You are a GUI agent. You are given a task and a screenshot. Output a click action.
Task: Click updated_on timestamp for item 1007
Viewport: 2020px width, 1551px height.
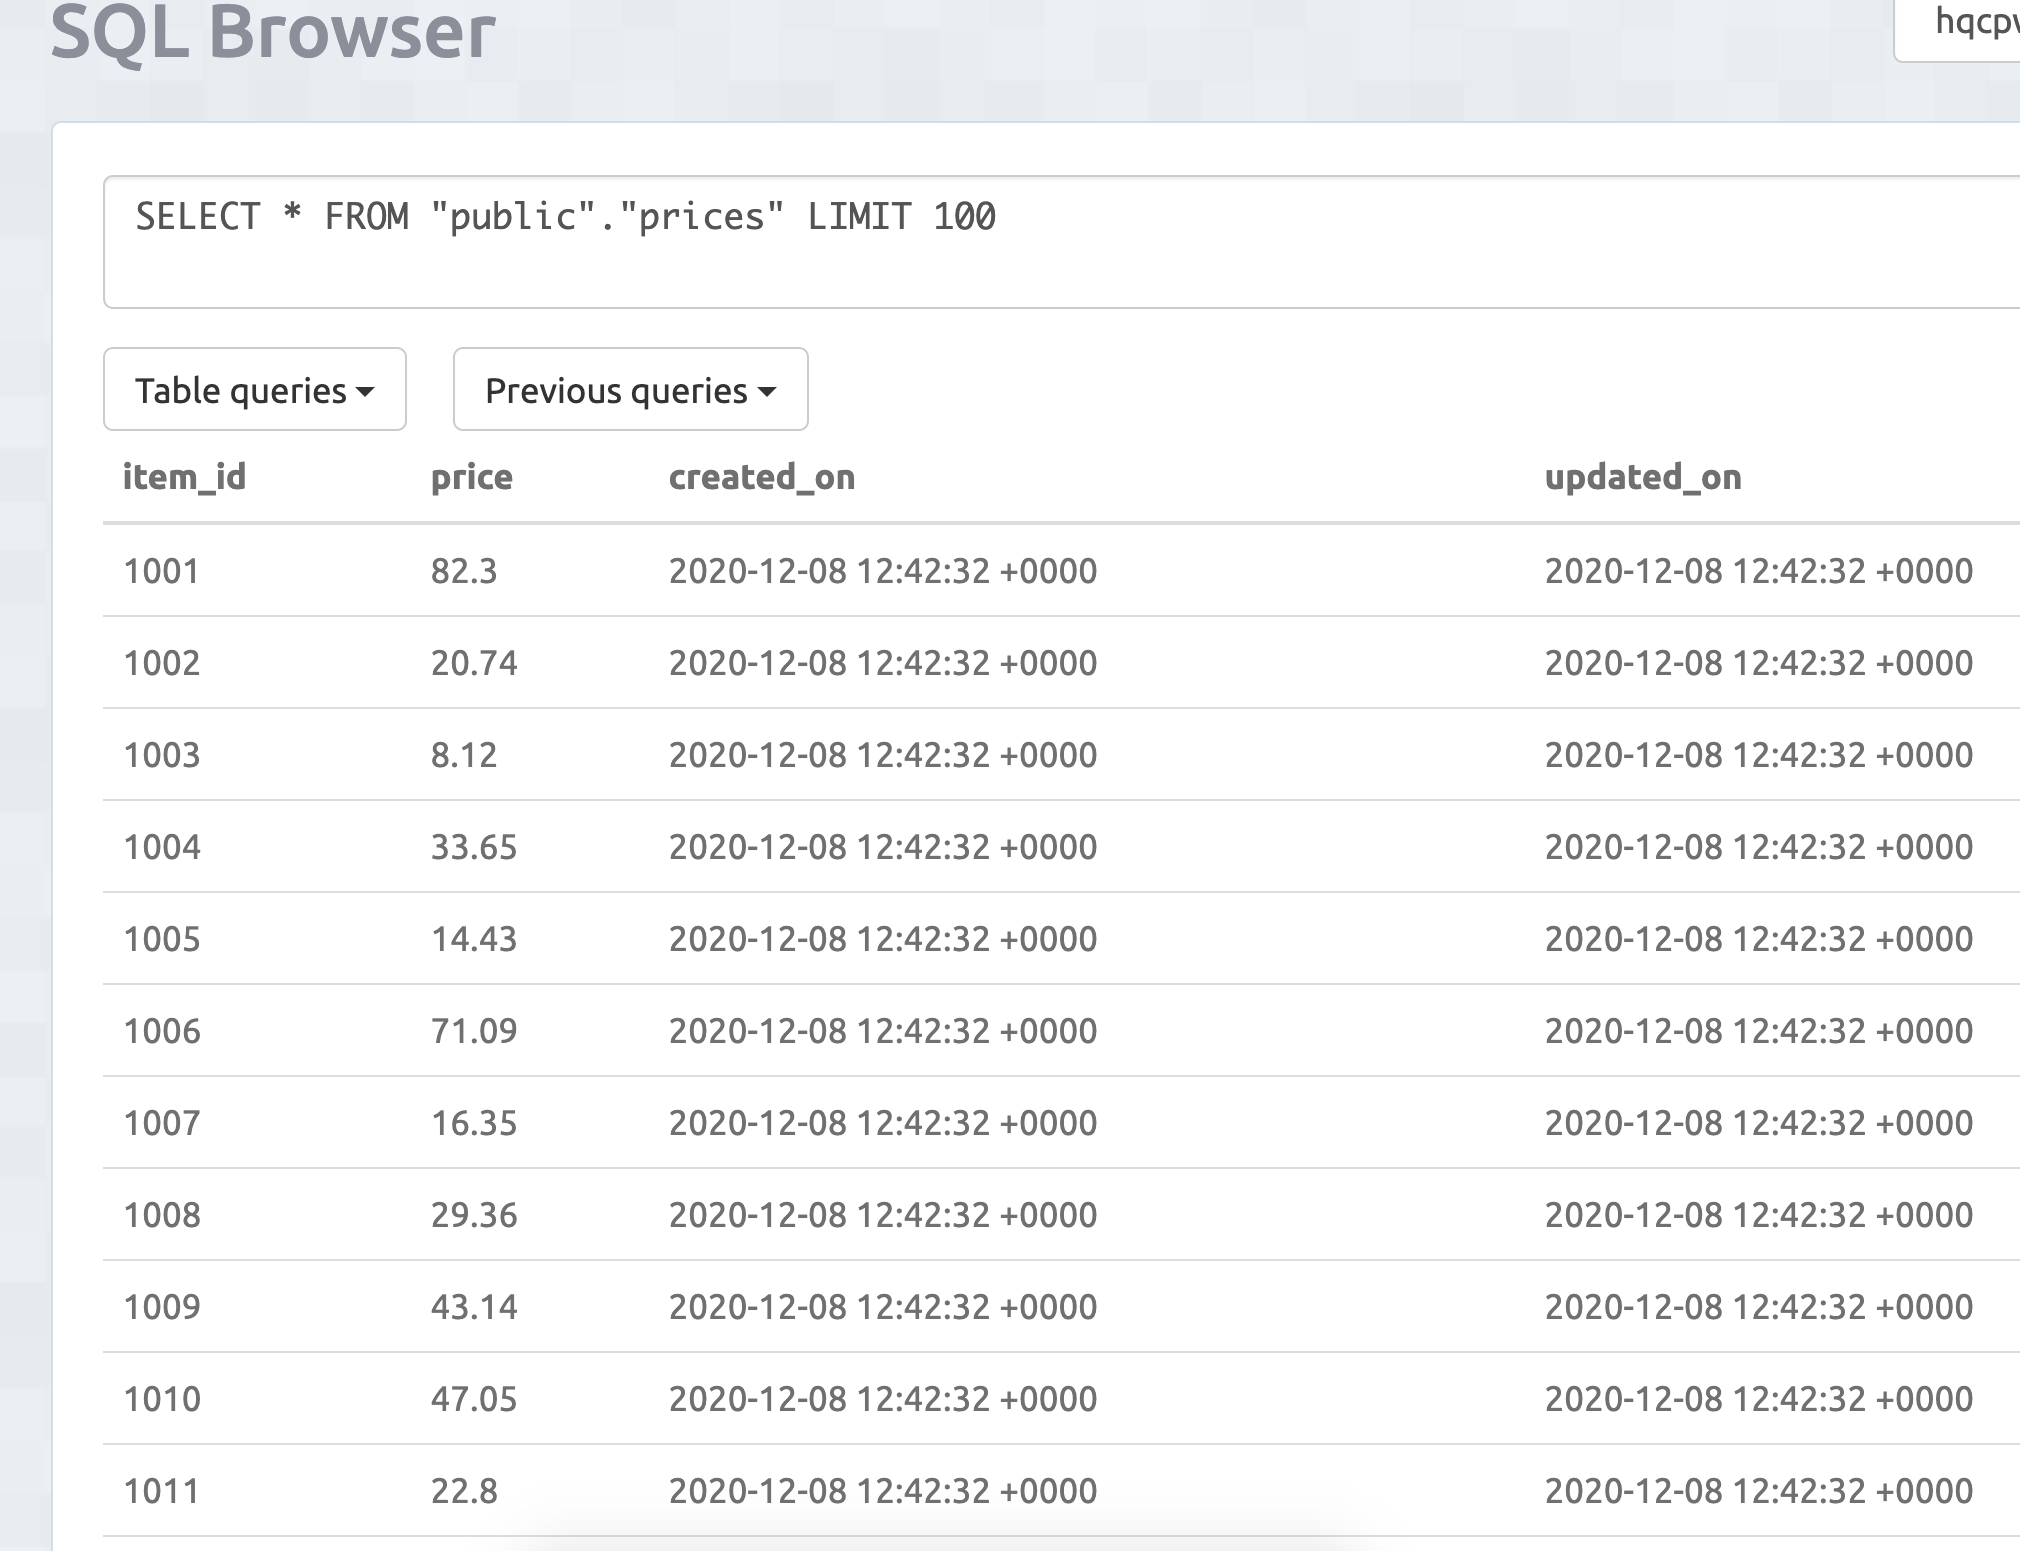click(1758, 1123)
